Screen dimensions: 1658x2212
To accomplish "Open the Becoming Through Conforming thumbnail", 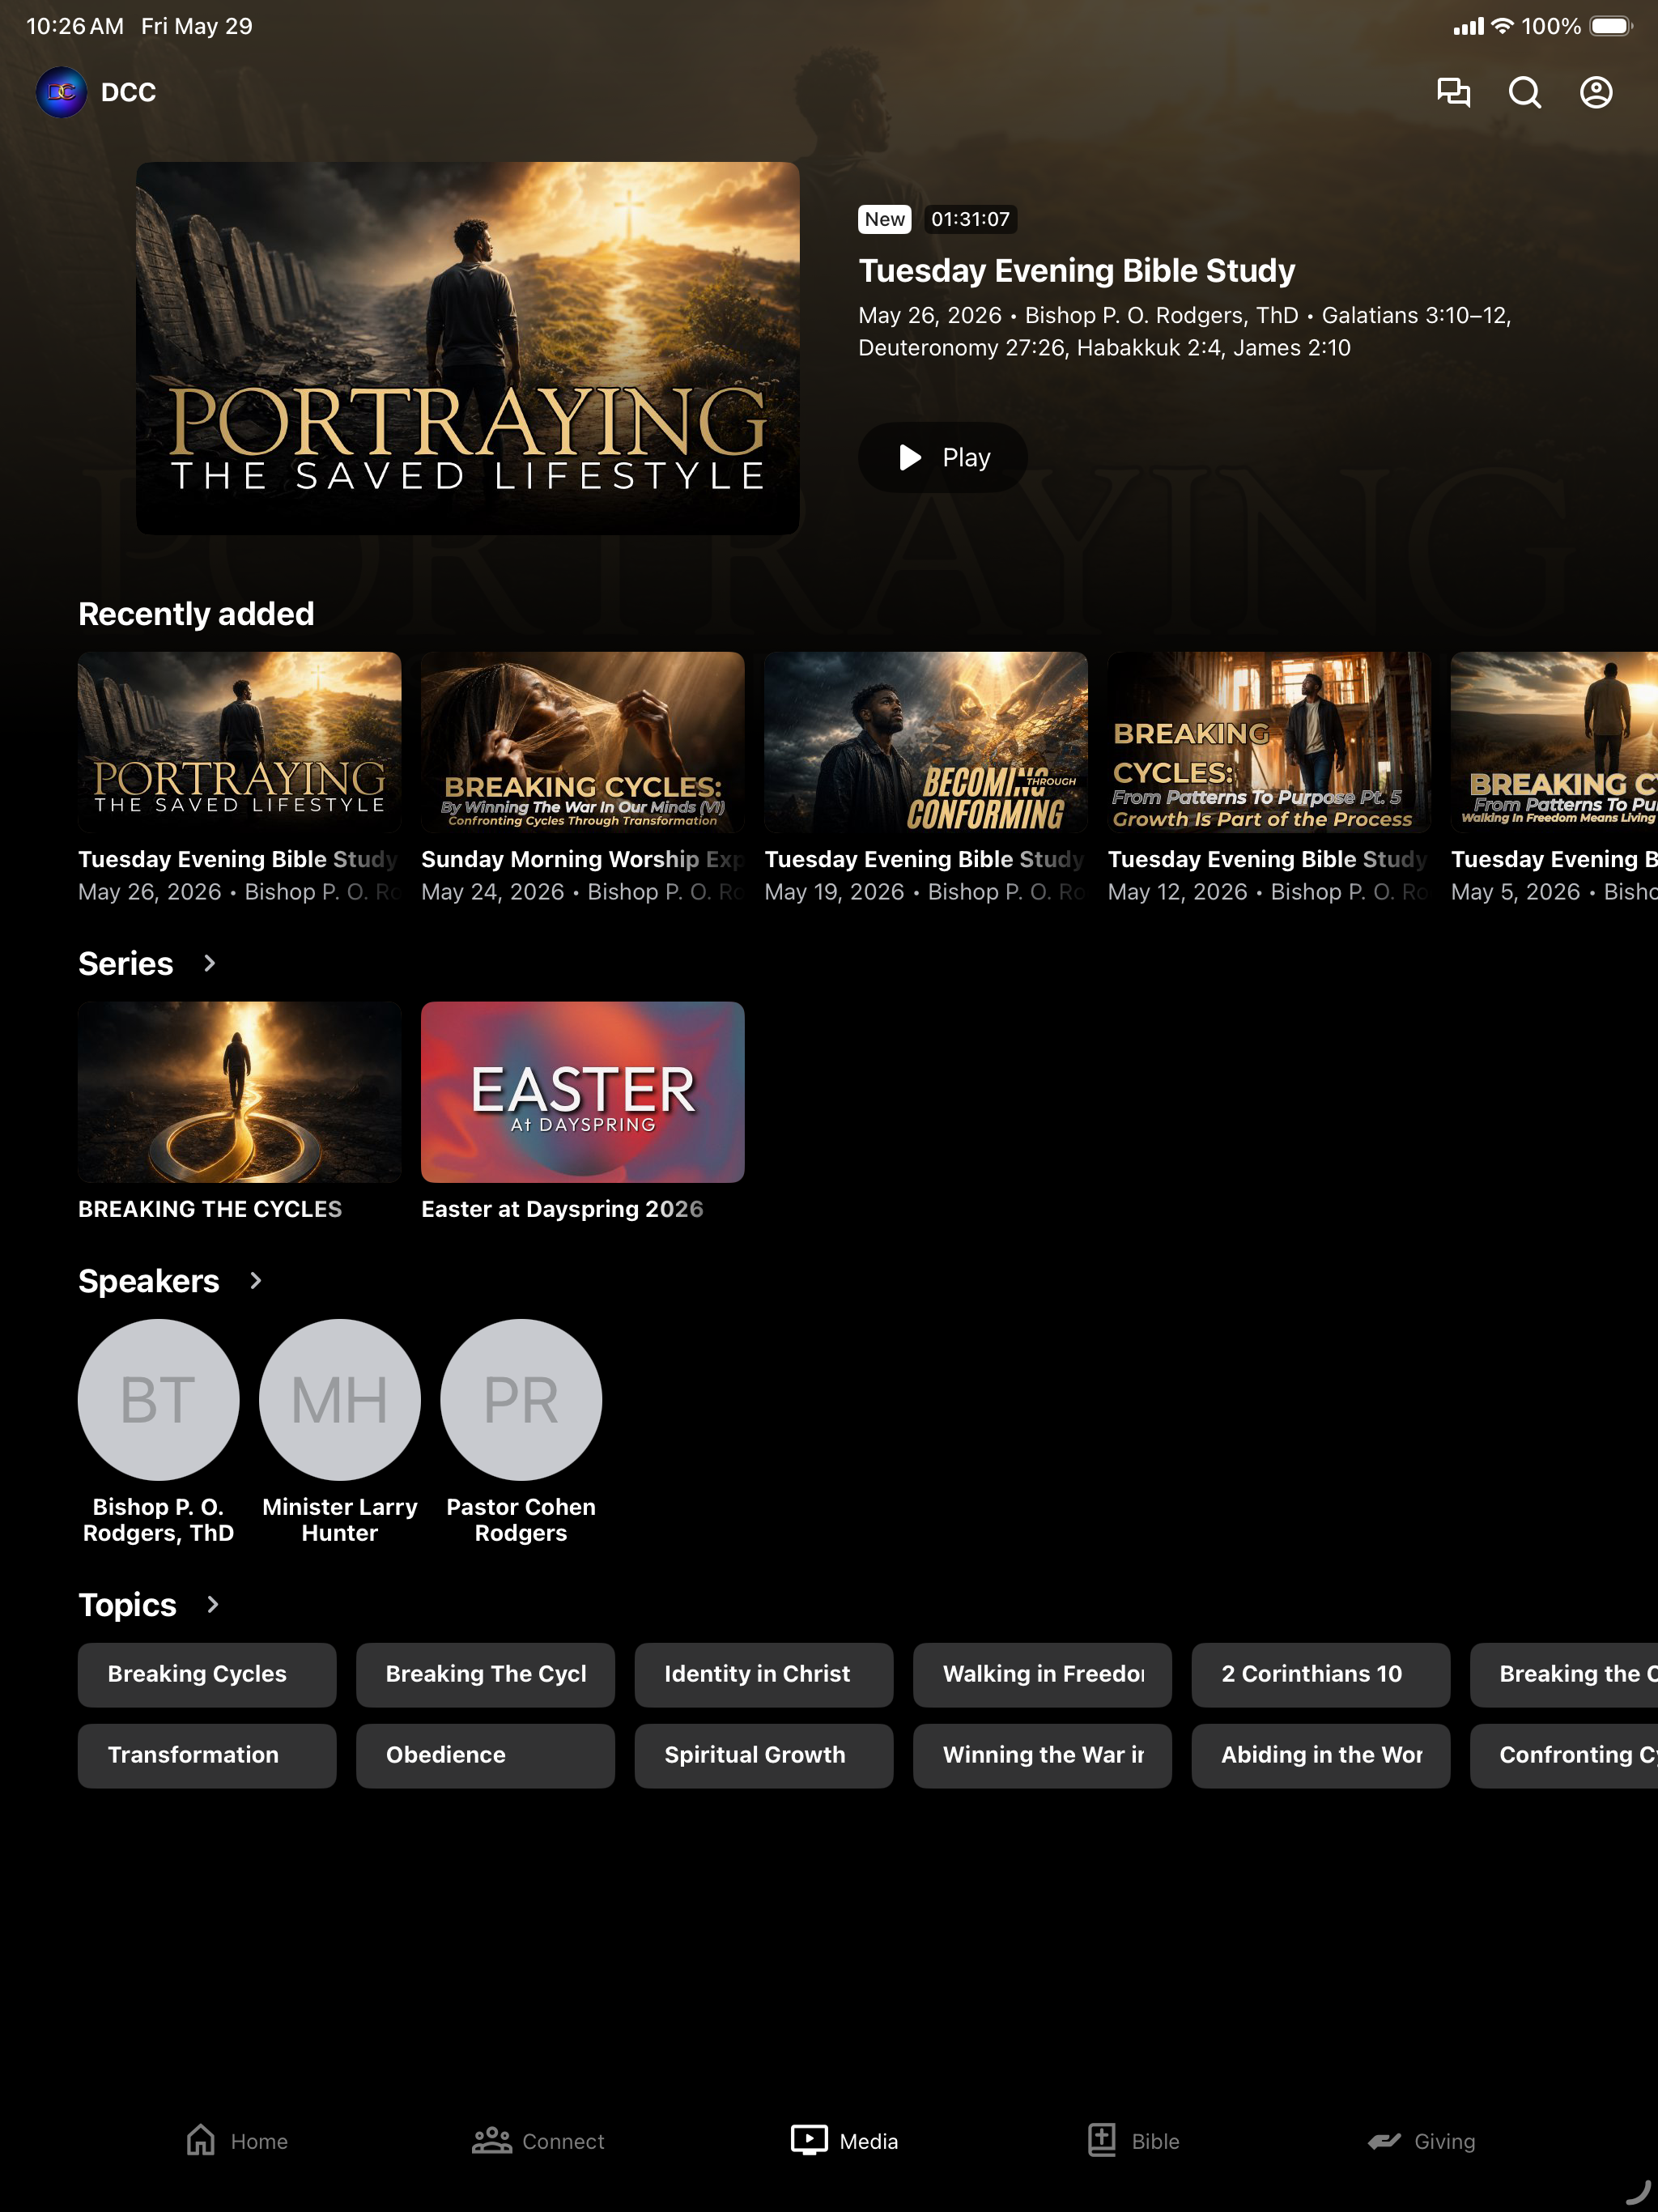I will 925,742.
